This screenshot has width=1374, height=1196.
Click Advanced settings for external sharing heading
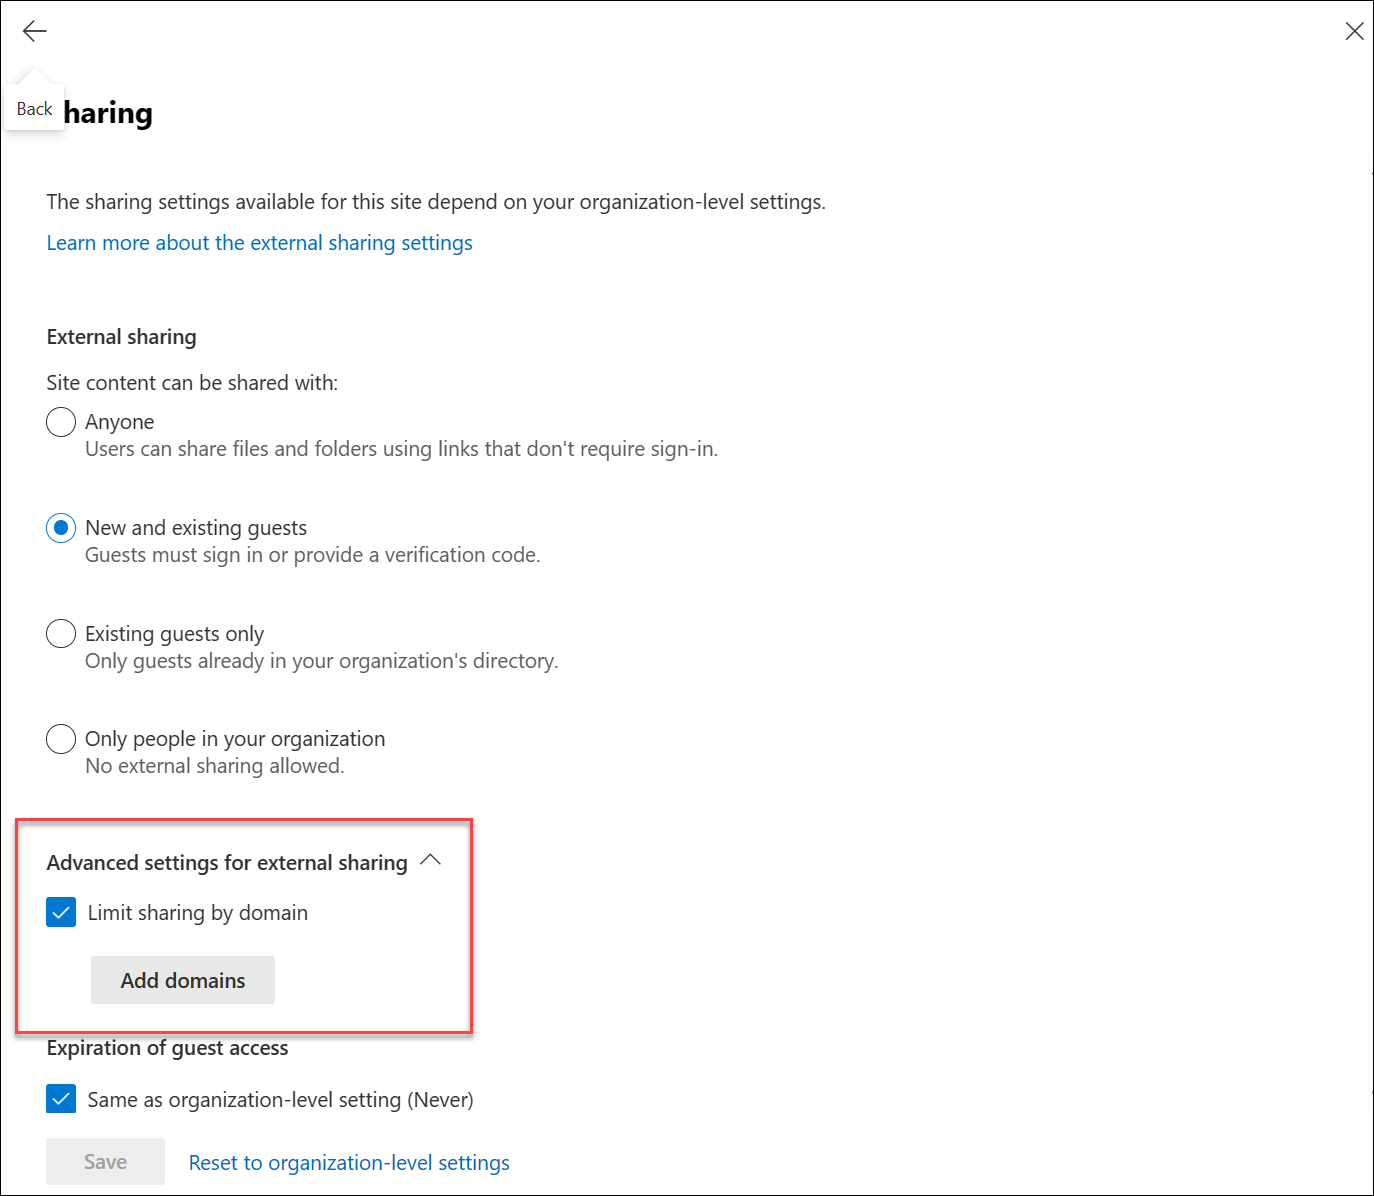(x=227, y=862)
